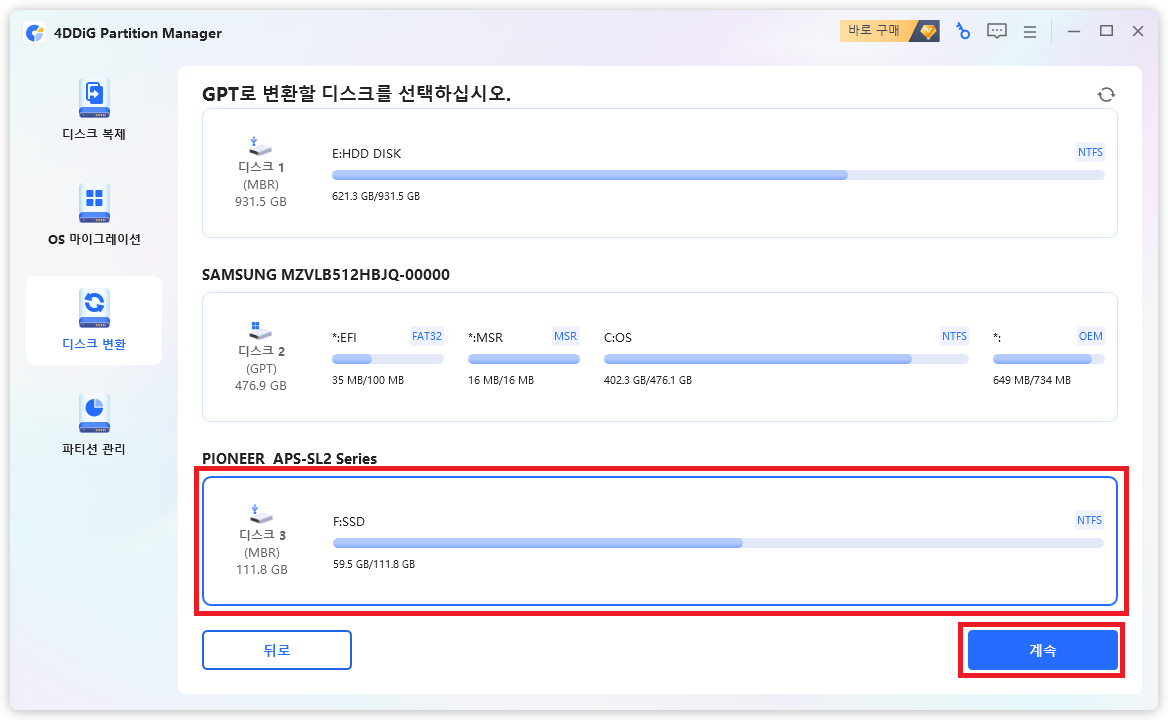Click the *:EFI partition label
This screenshot has height=720, width=1168.
tap(344, 337)
